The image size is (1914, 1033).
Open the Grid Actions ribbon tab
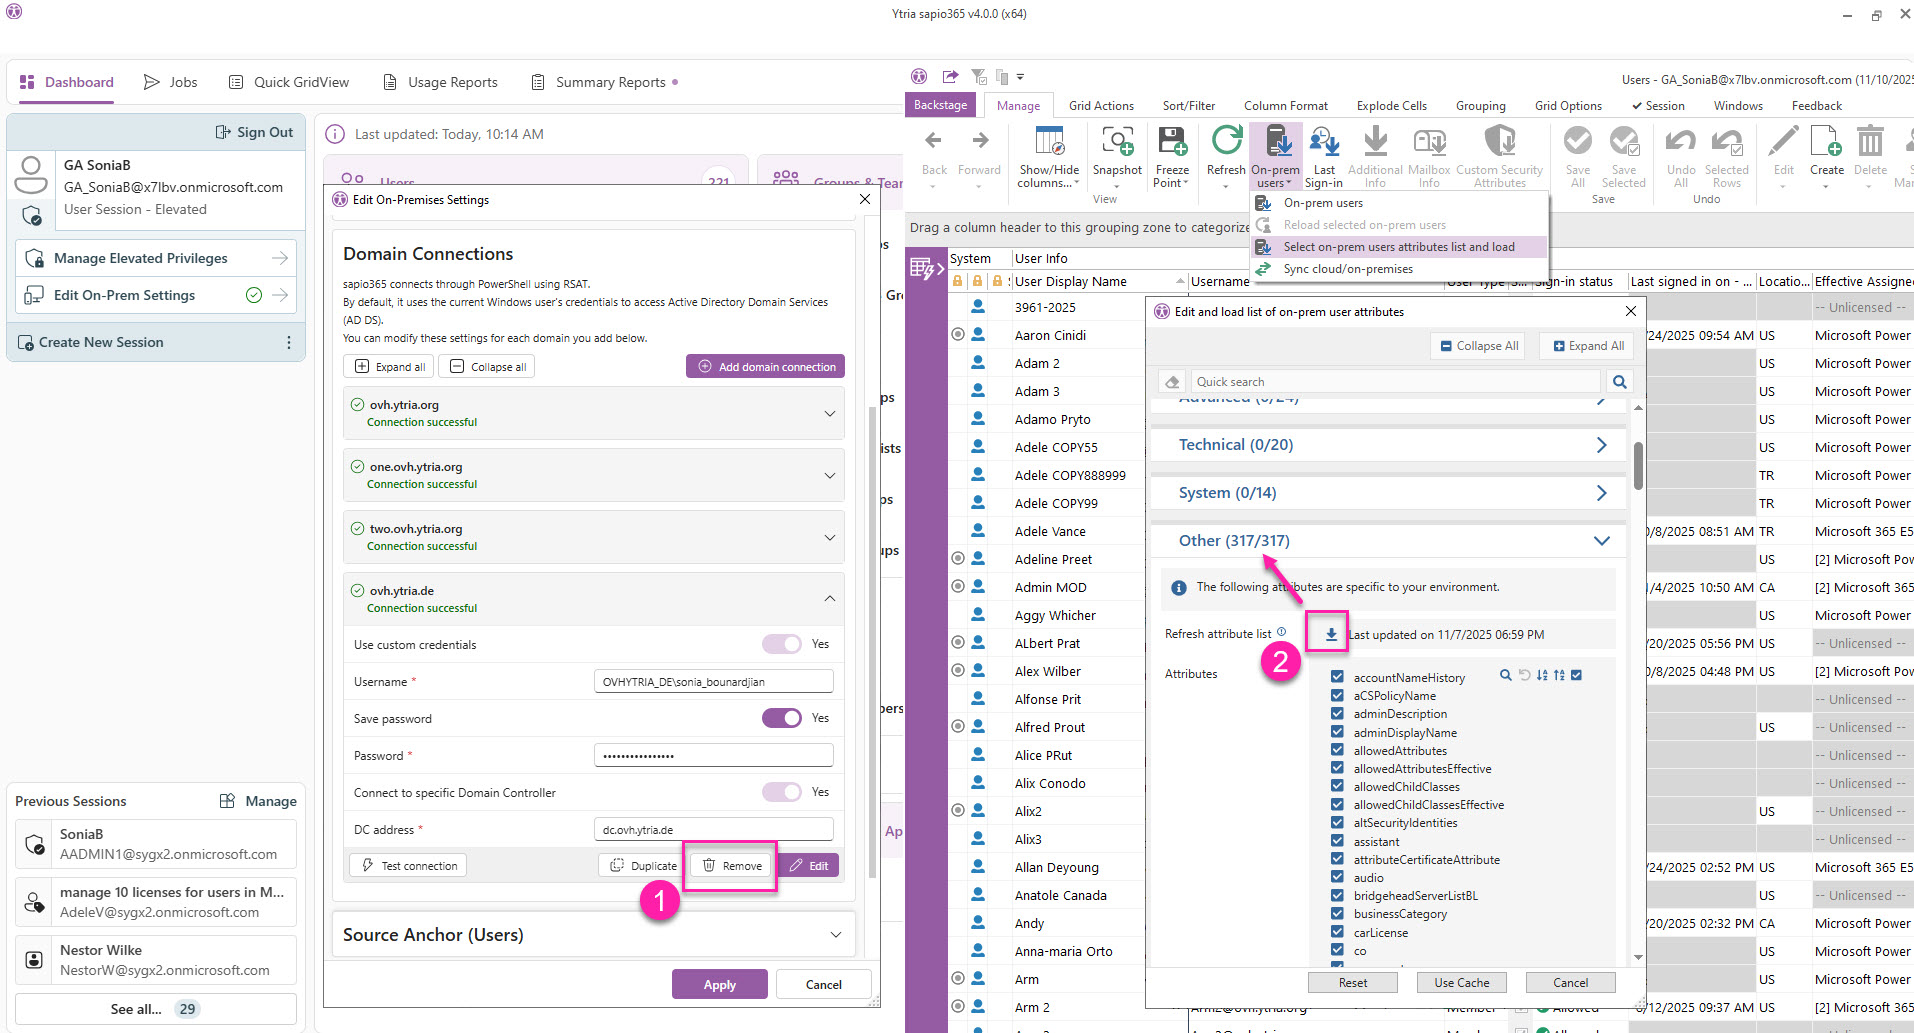pyautogui.click(x=1101, y=105)
